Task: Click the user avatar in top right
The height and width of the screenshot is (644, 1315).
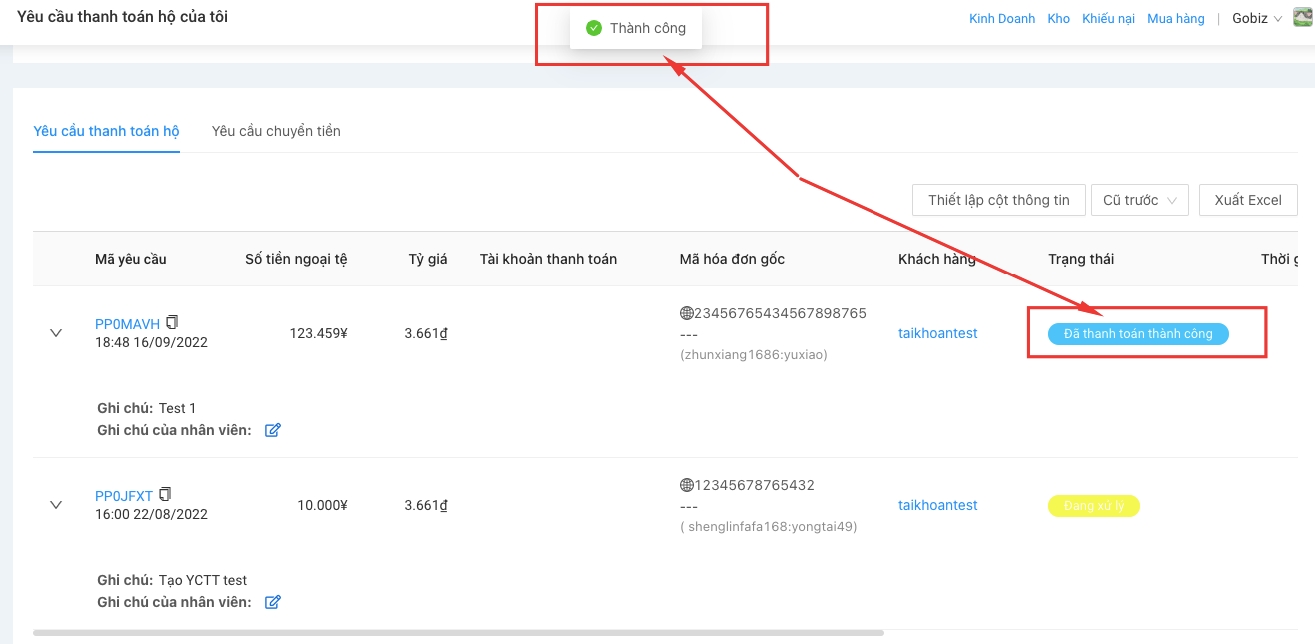Action: [x=1301, y=18]
